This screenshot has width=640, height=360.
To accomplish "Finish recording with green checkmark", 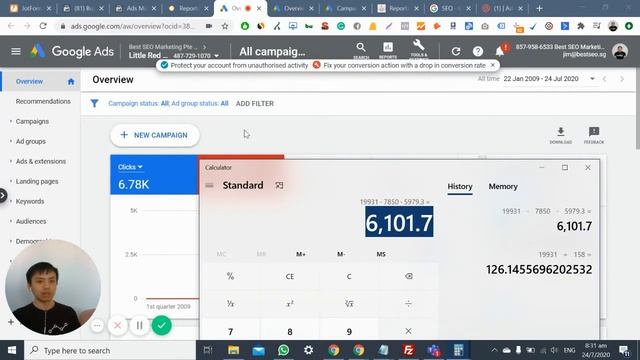I will point(162,325).
